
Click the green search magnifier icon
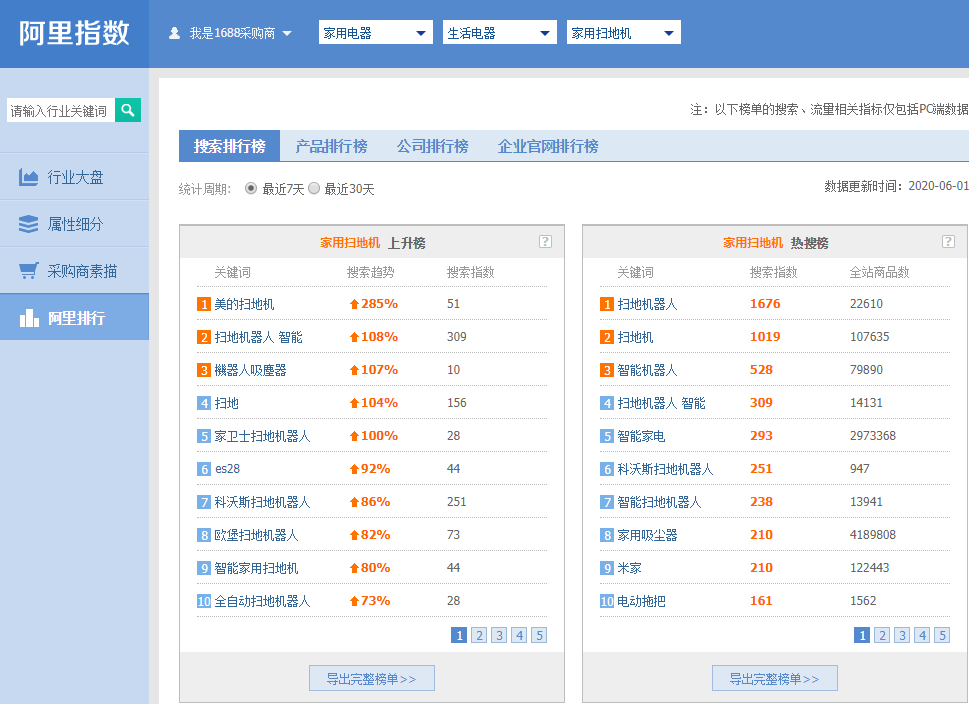coord(128,110)
